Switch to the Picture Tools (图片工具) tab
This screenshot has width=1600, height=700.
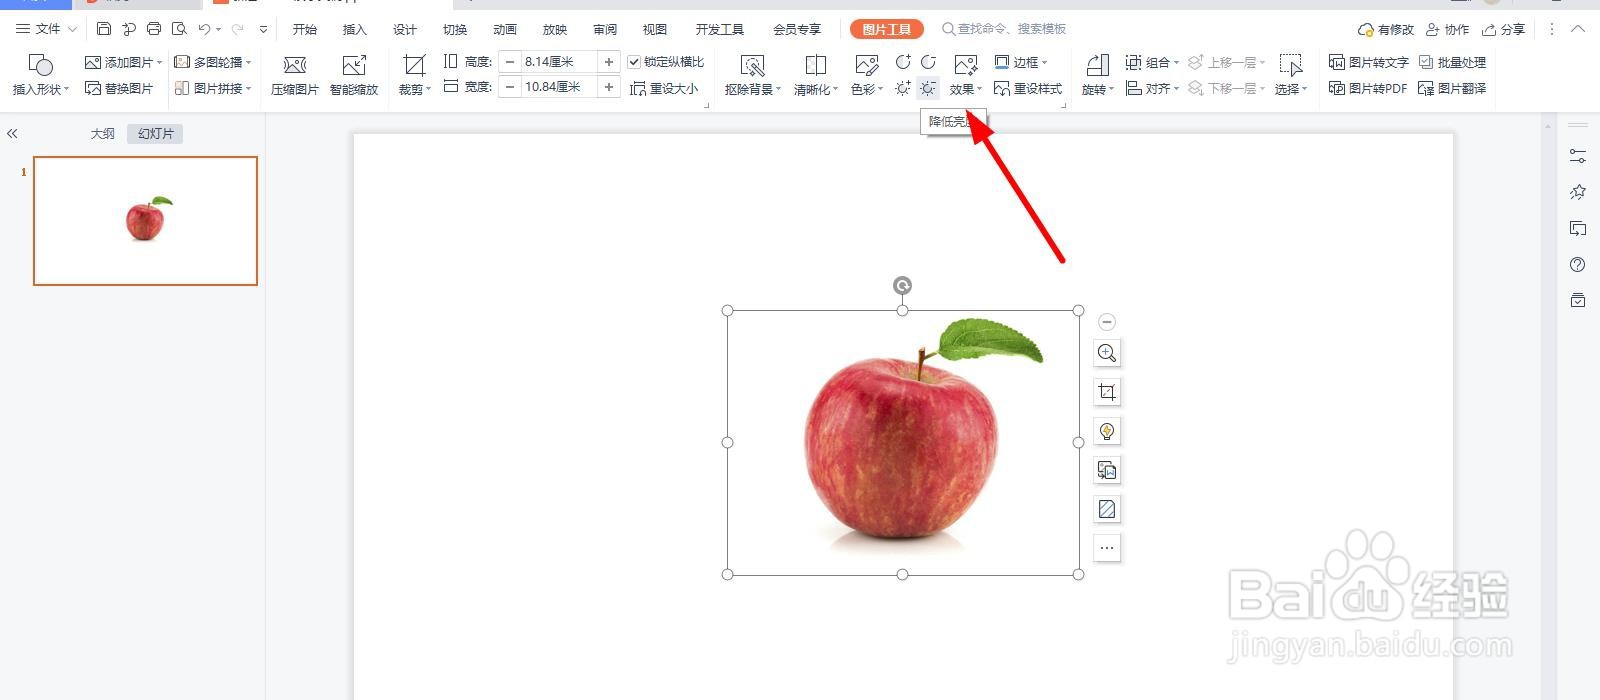click(887, 29)
